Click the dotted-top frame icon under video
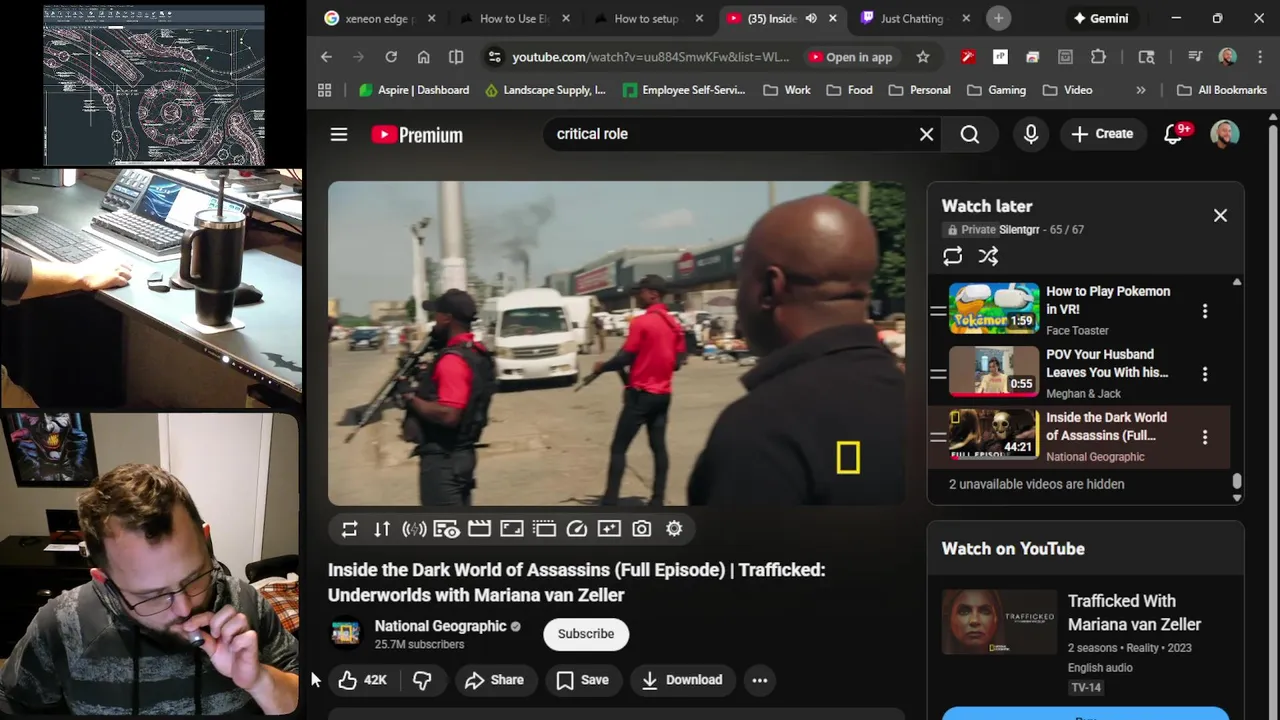 pos(544,529)
